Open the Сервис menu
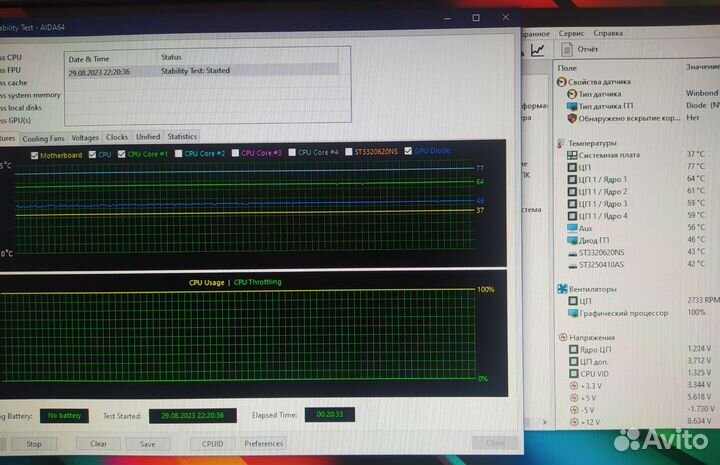This screenshot has width=720, height=465. [x=571, y=34]
